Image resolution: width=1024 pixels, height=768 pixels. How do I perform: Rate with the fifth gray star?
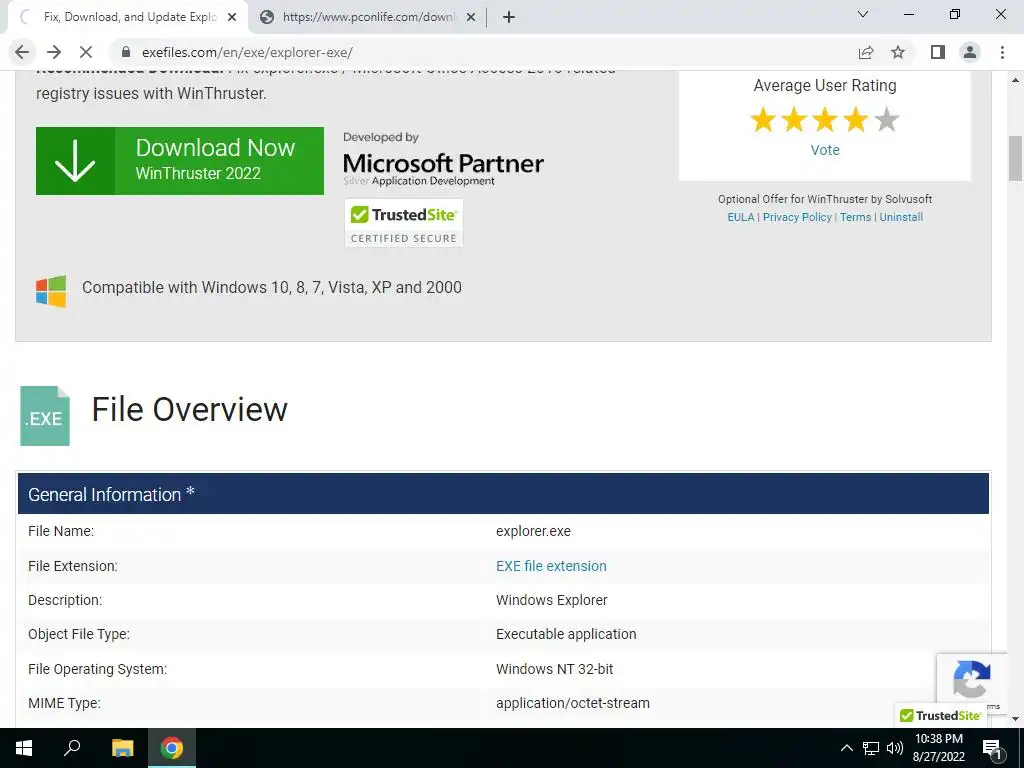(x=887, y=120)
